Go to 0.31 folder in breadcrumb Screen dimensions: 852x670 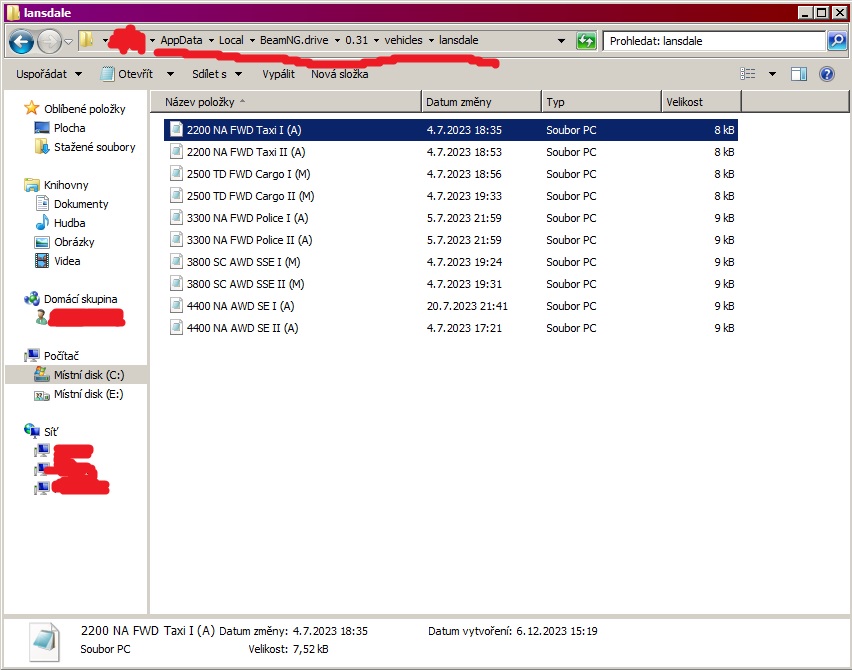coord(356,40)
